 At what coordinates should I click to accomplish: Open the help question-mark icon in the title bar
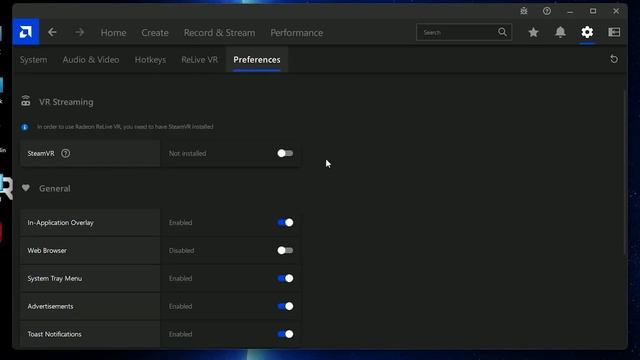pyautogui.click(x=547, y=11)
